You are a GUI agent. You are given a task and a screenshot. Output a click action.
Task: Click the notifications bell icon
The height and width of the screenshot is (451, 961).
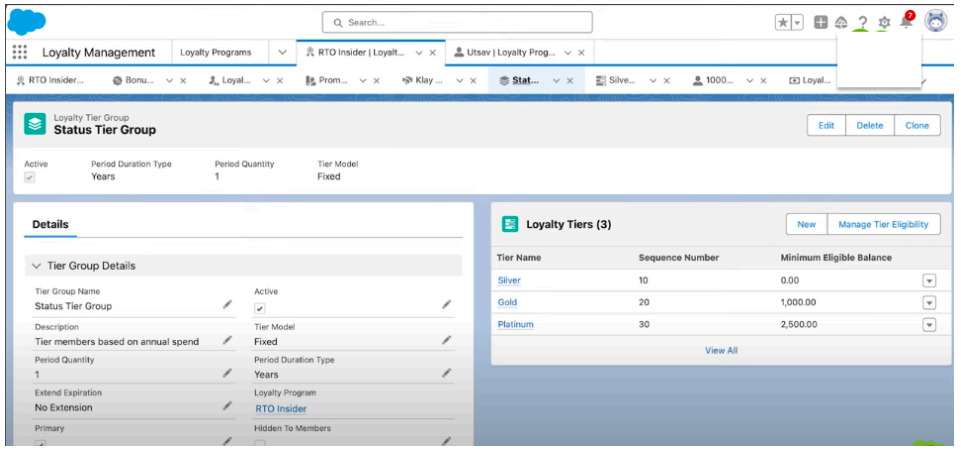point(906,22)
